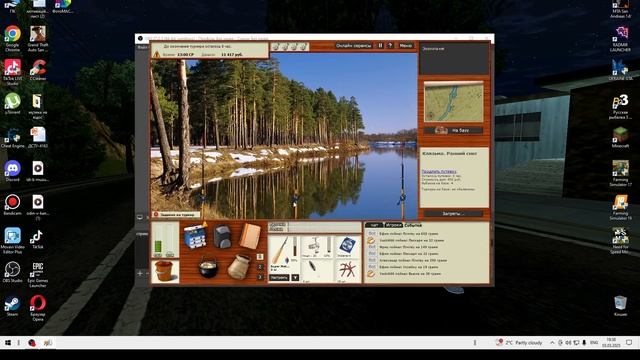Open Opera browser desktop shortcut
The height and width of the screenshot is (360, 640).
click(38, 308)
